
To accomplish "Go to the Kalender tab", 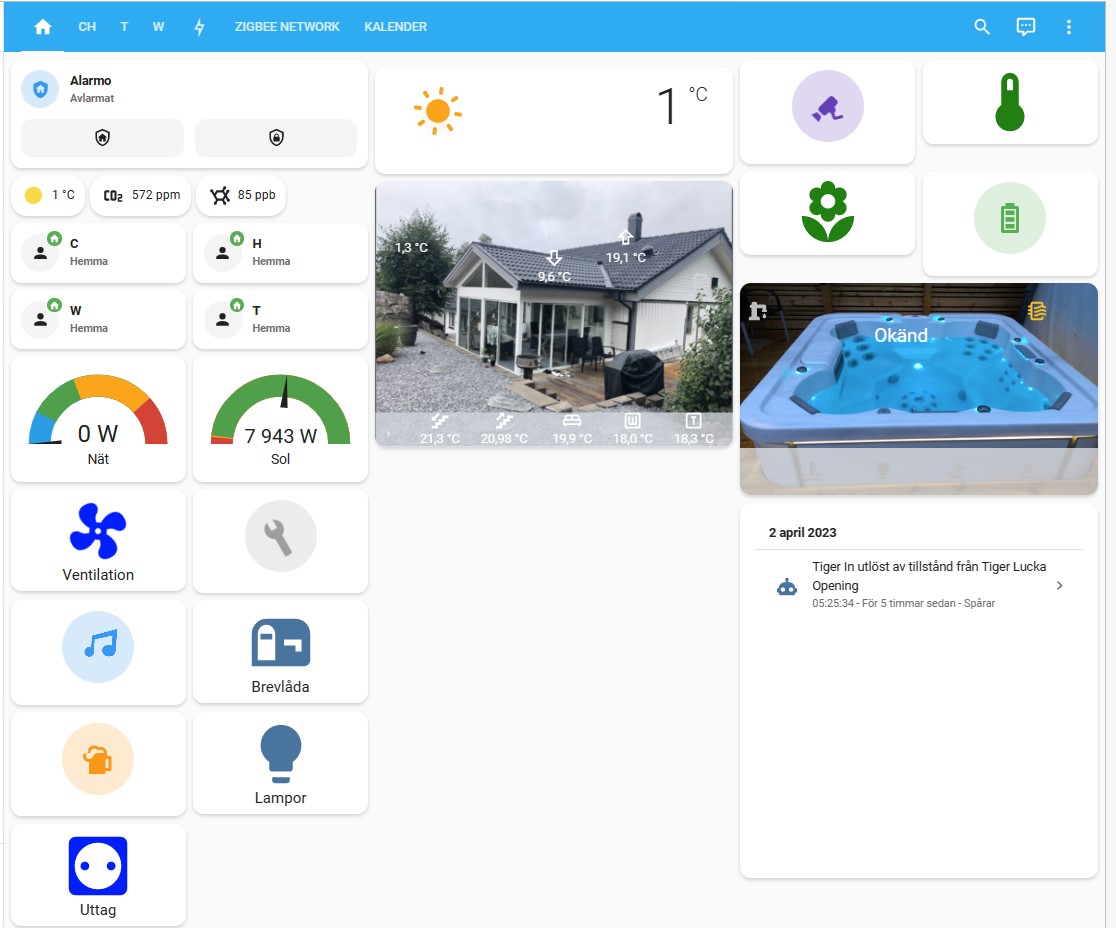I will (x=396, y=27).
